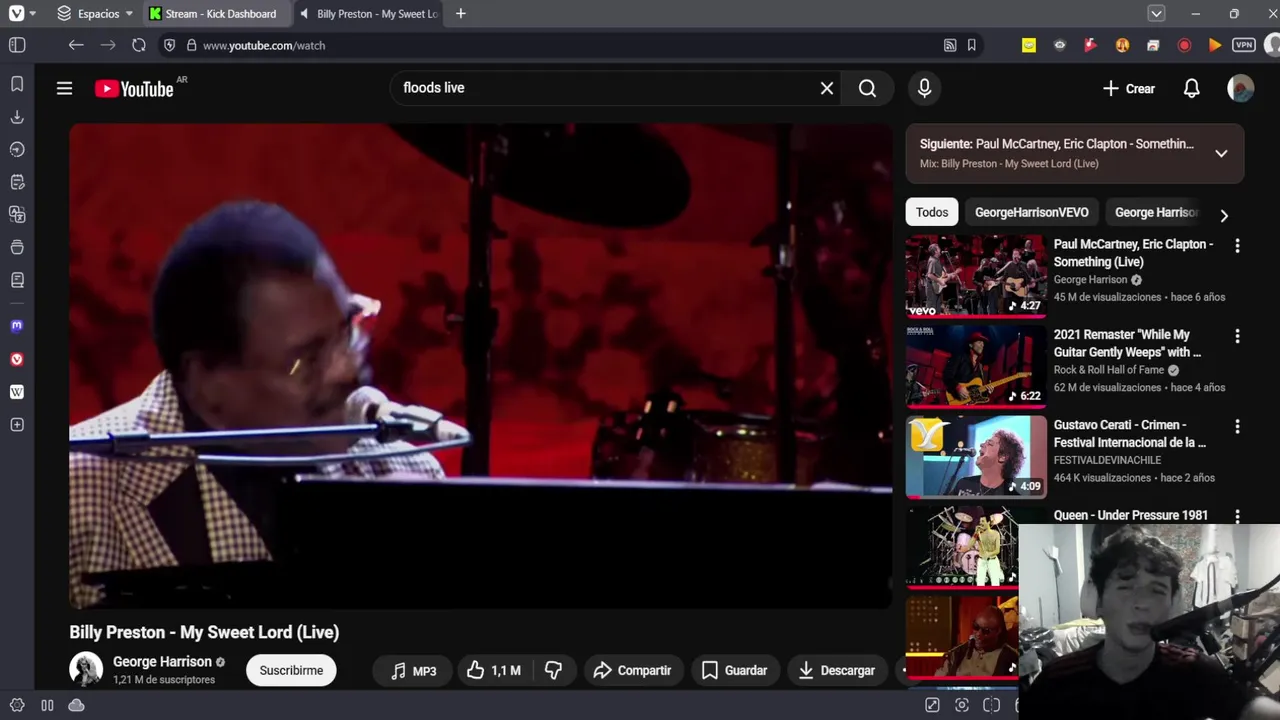1280x720 pixels.
Task: Open the tab list dropdown button
Action: pyautogui.click(x=1156, y=13)
